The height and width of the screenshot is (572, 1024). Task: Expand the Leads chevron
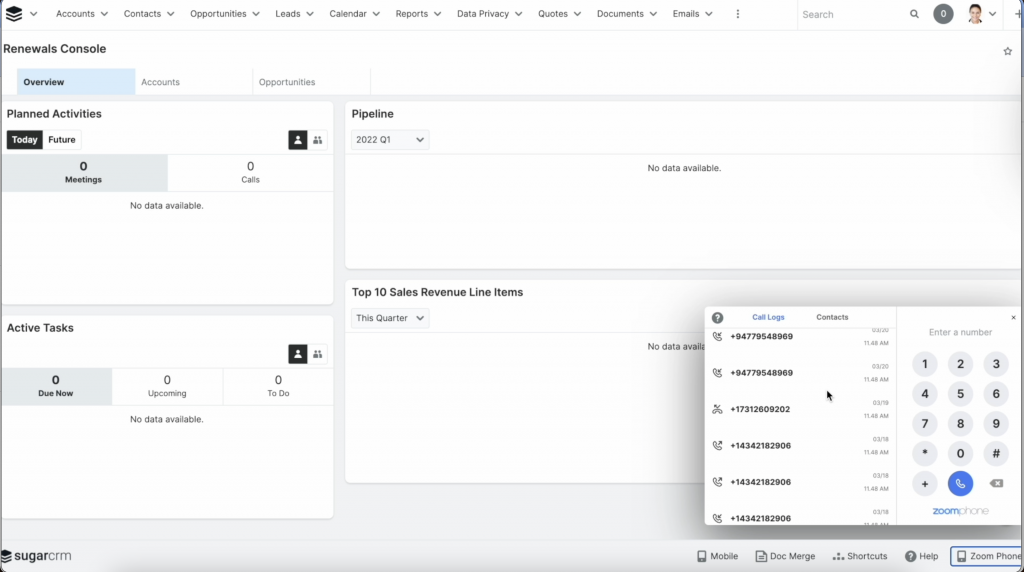pos(310,14)
